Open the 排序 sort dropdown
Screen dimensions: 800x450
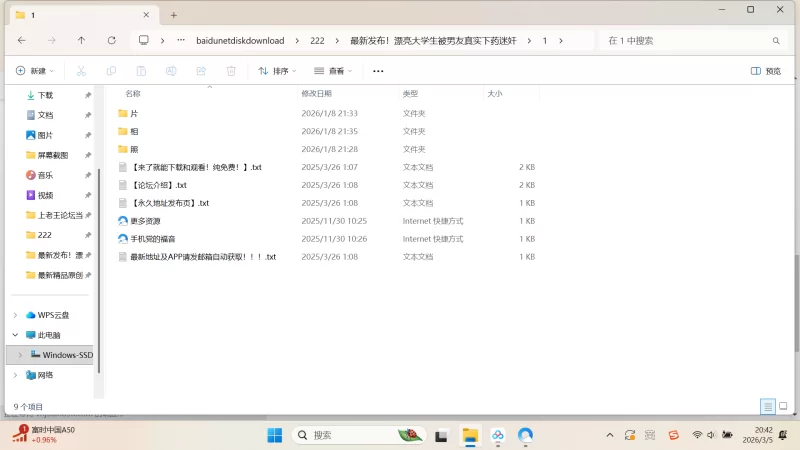(x=278, y=71)
